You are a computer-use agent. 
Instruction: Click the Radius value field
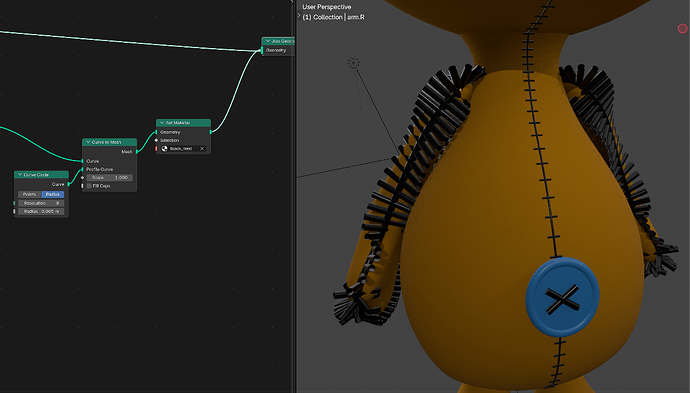pos(41,211)
